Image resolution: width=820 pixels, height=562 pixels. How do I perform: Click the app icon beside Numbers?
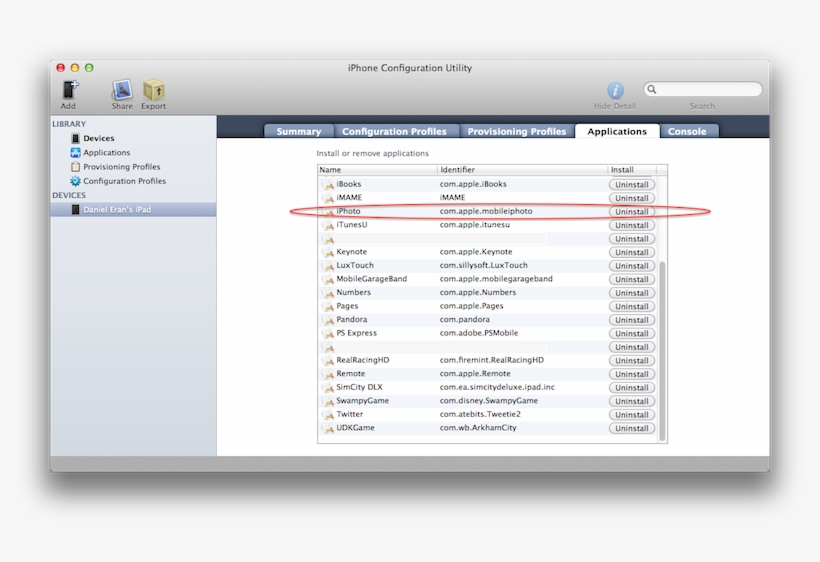click(x=328, y=293)
